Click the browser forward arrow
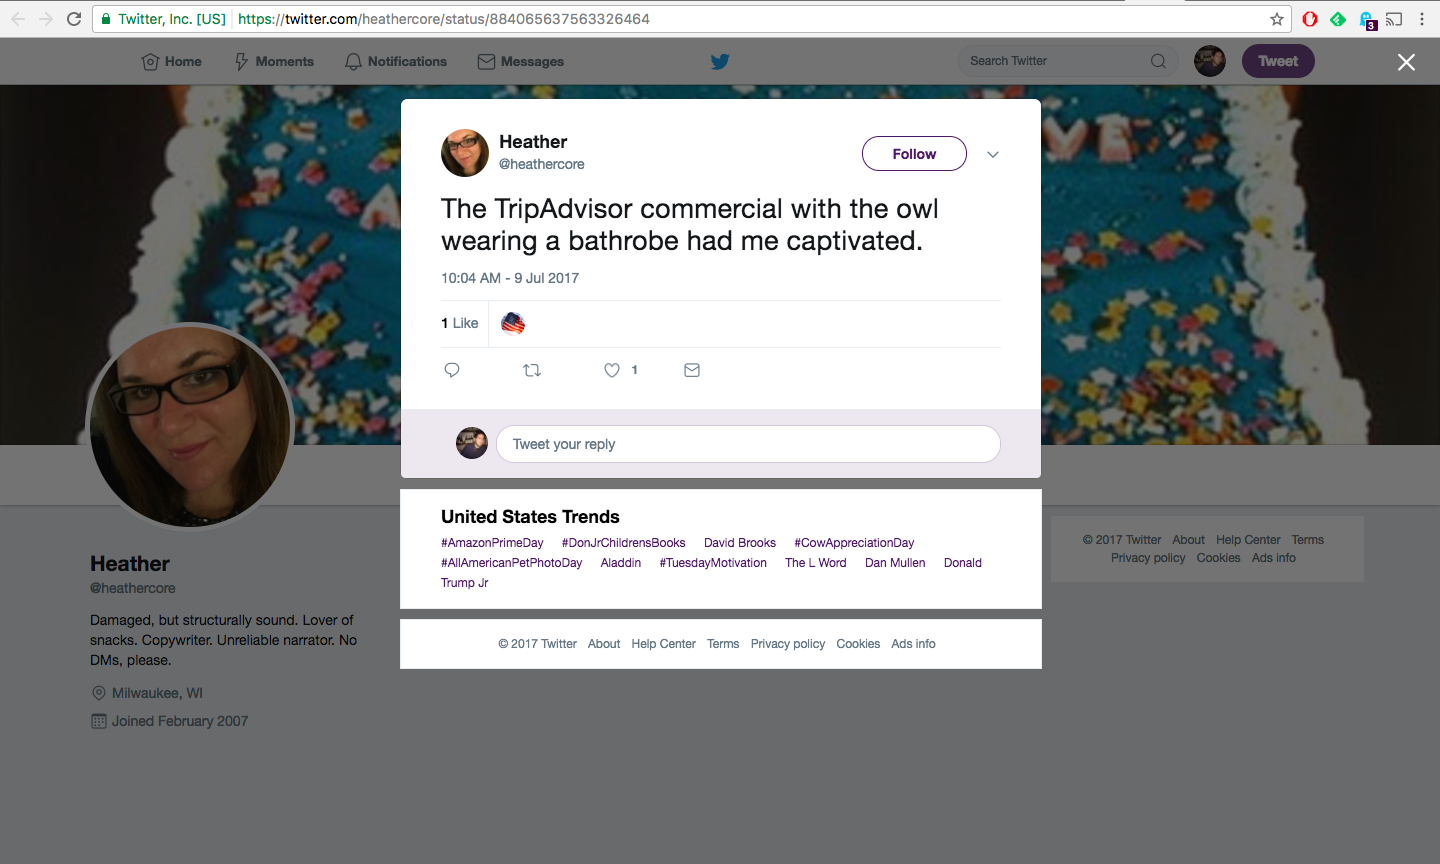 tap(46, 19)
